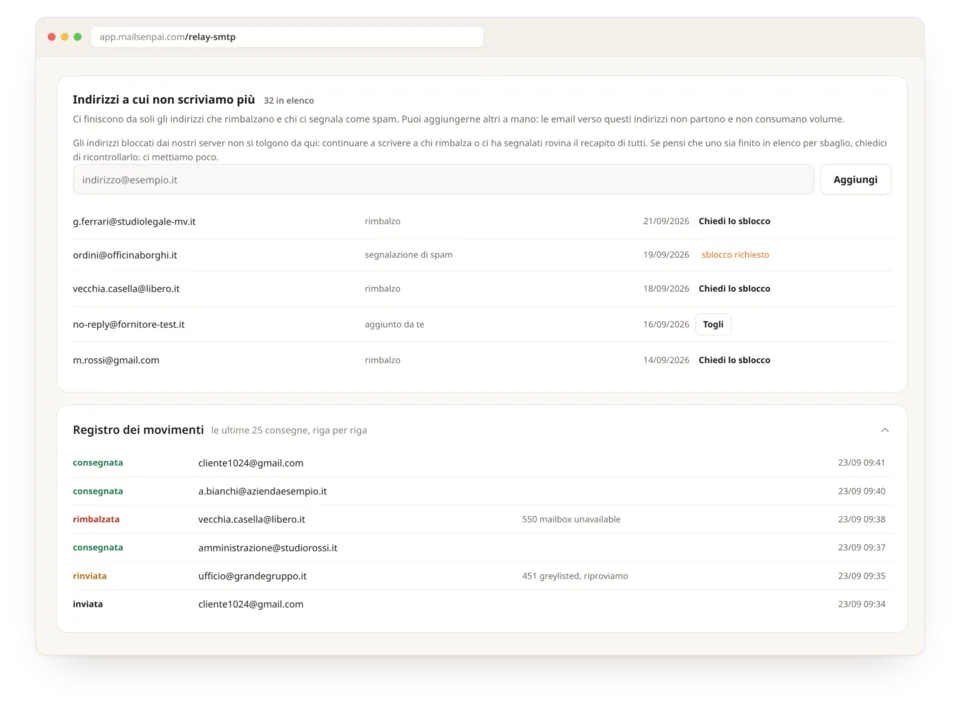Select m.rossi@gmail.com address

(116, 361)
